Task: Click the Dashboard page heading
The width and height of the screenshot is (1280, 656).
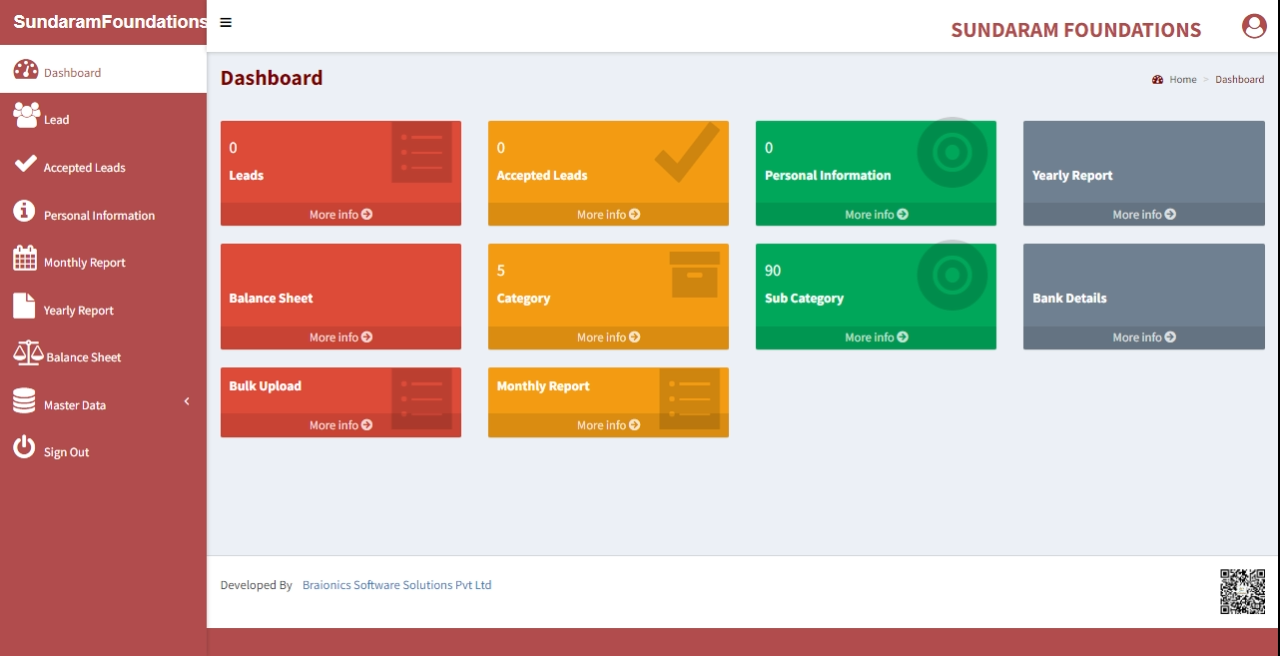Action: [272, 78]
